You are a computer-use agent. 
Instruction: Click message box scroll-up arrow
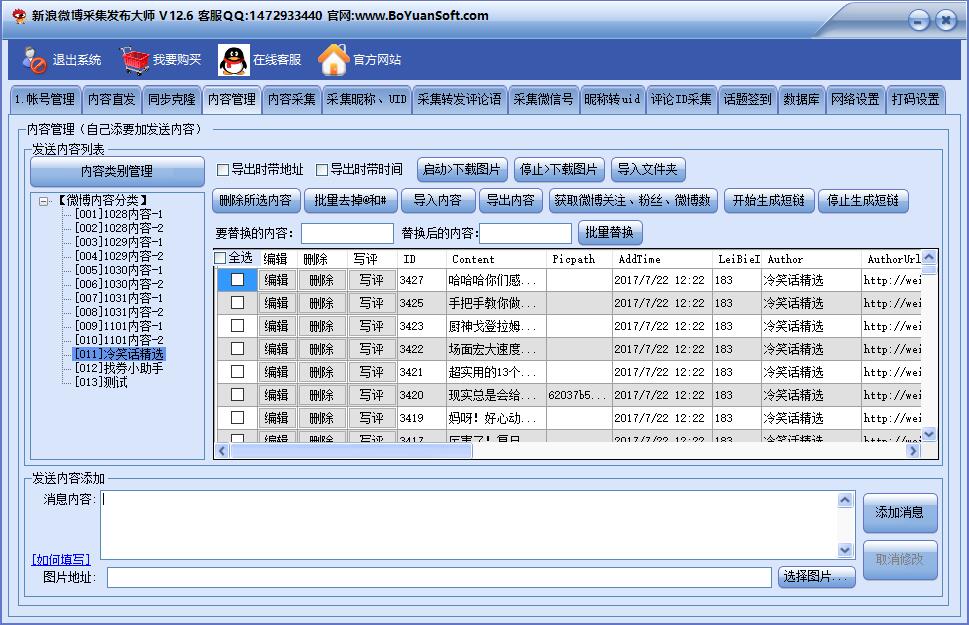click(x=845, y=500)
